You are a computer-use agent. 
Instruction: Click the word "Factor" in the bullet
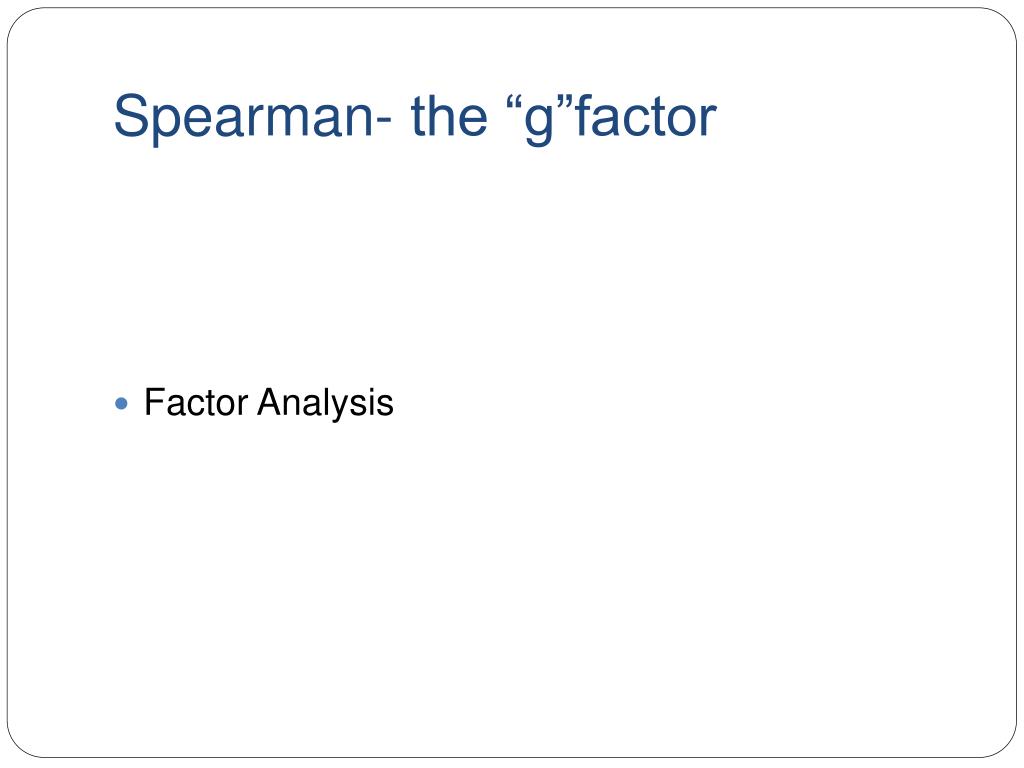[x=196, y=402]
